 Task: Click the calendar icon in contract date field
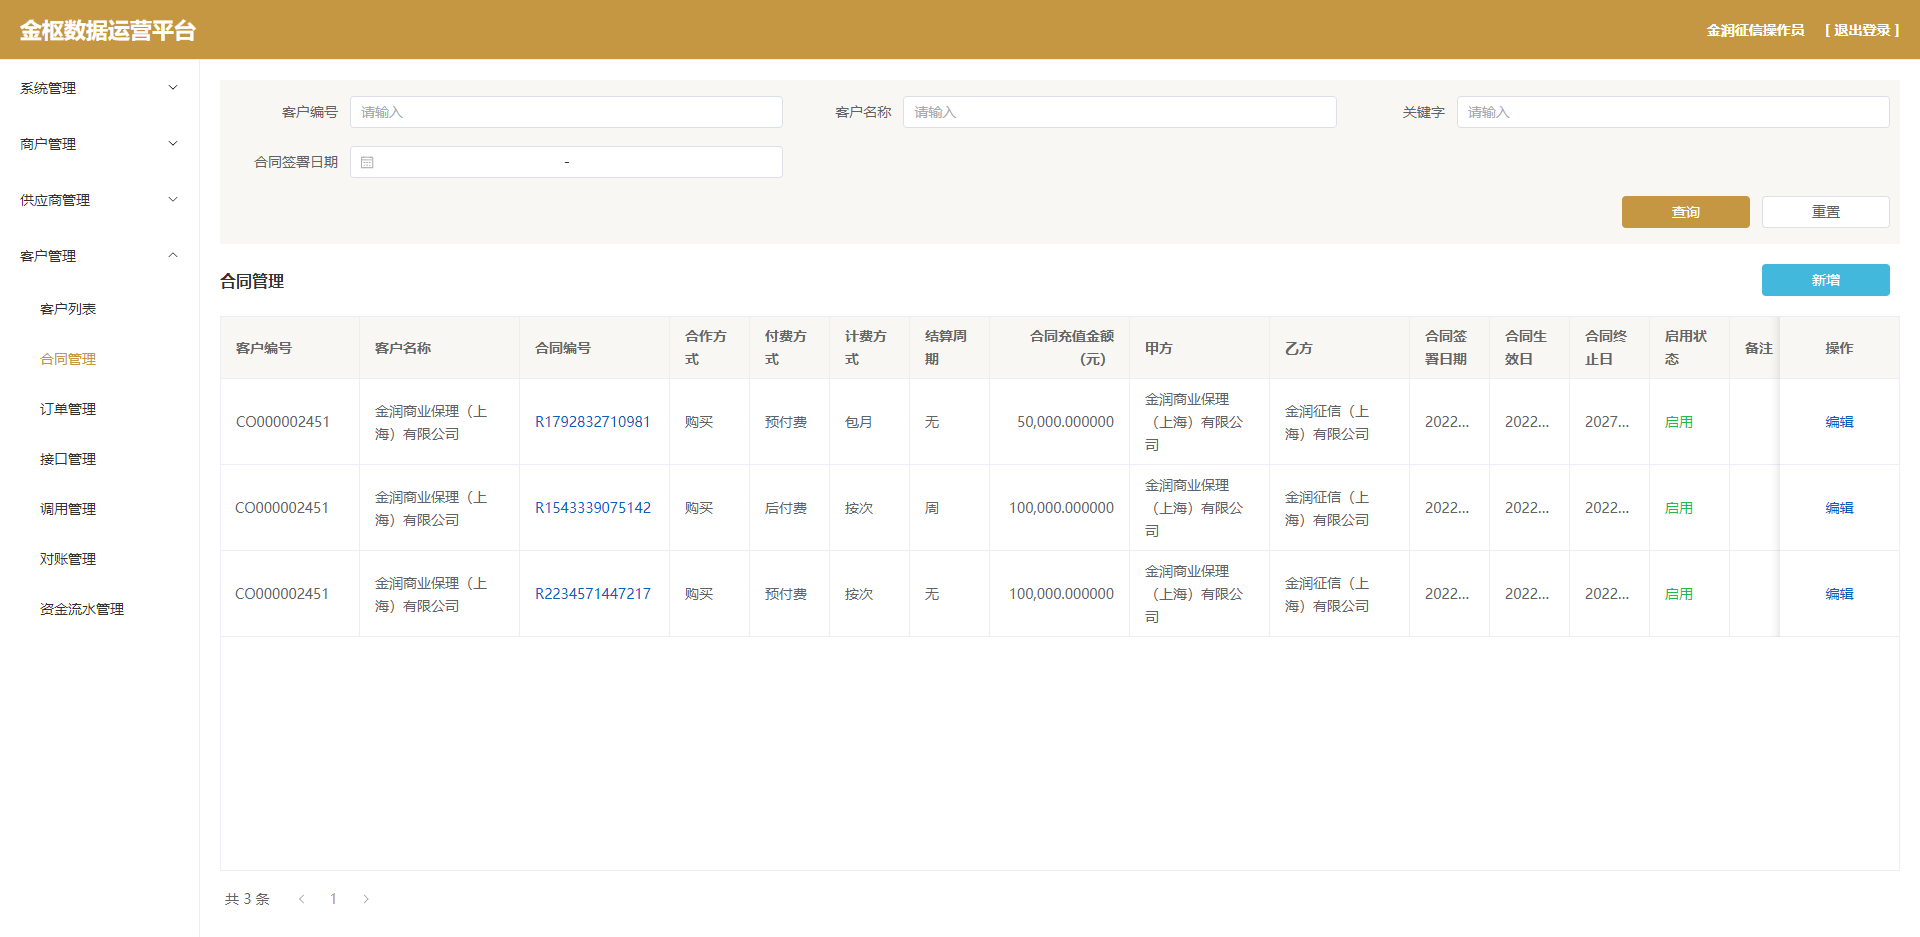367,162
